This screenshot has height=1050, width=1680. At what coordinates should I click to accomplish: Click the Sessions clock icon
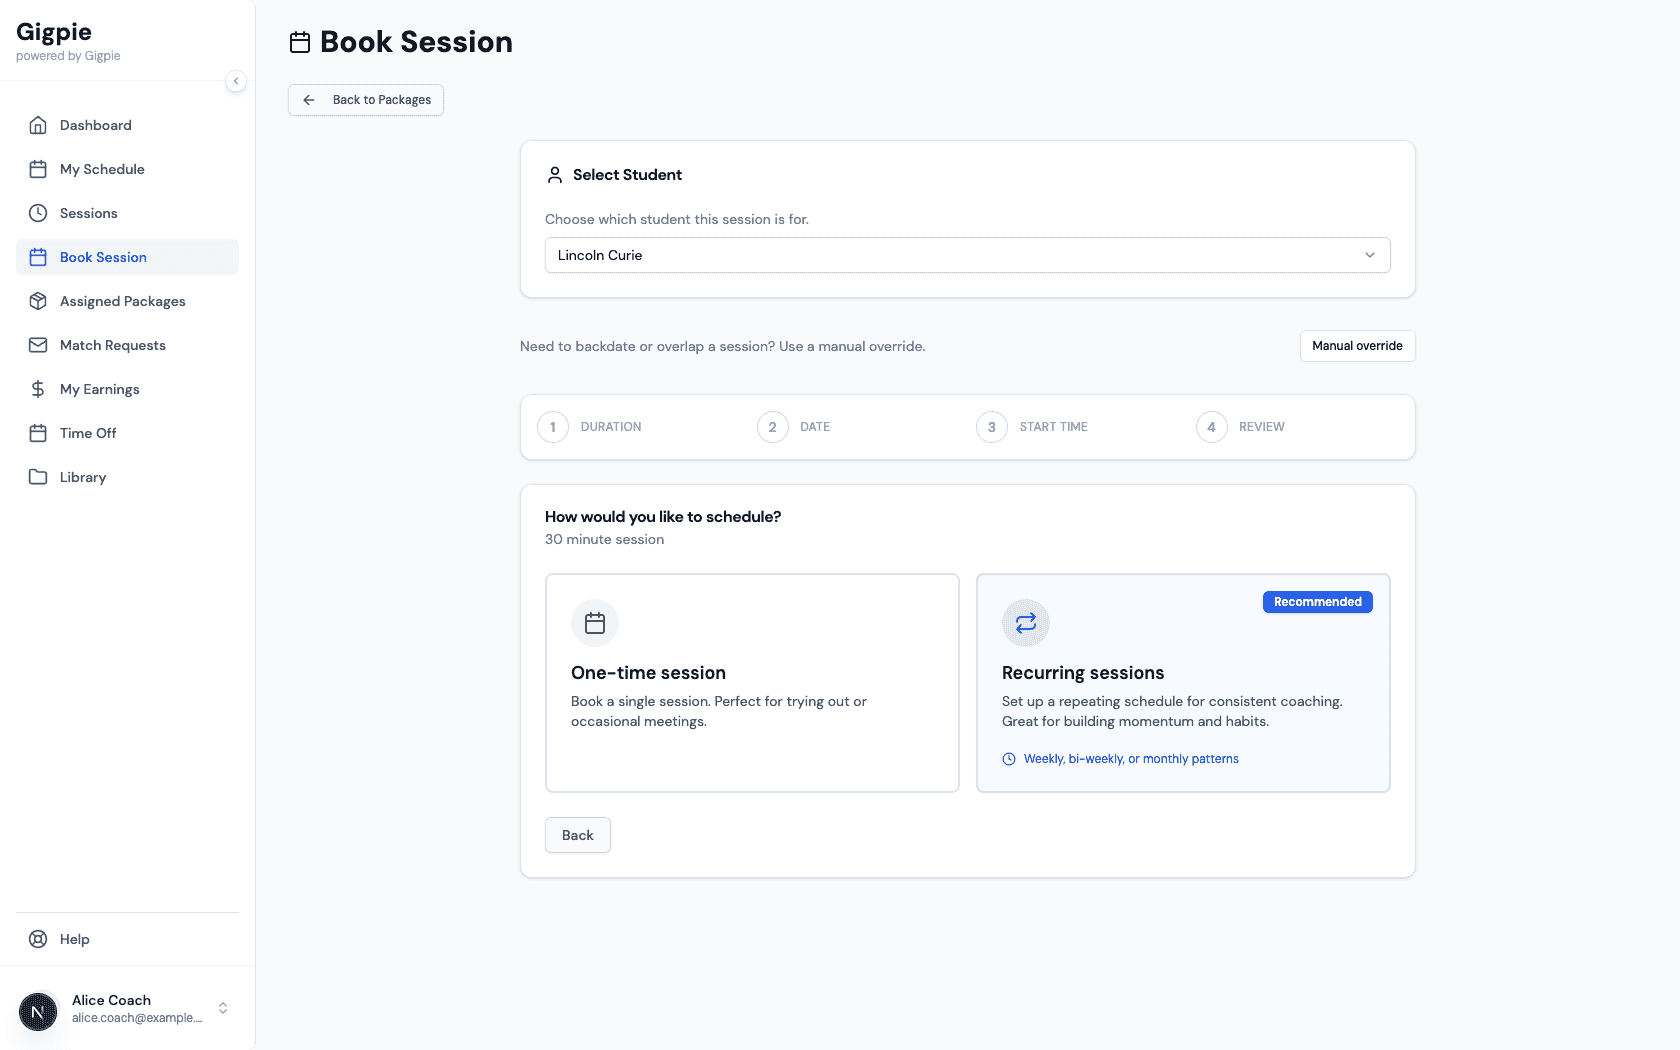point(38,213)
